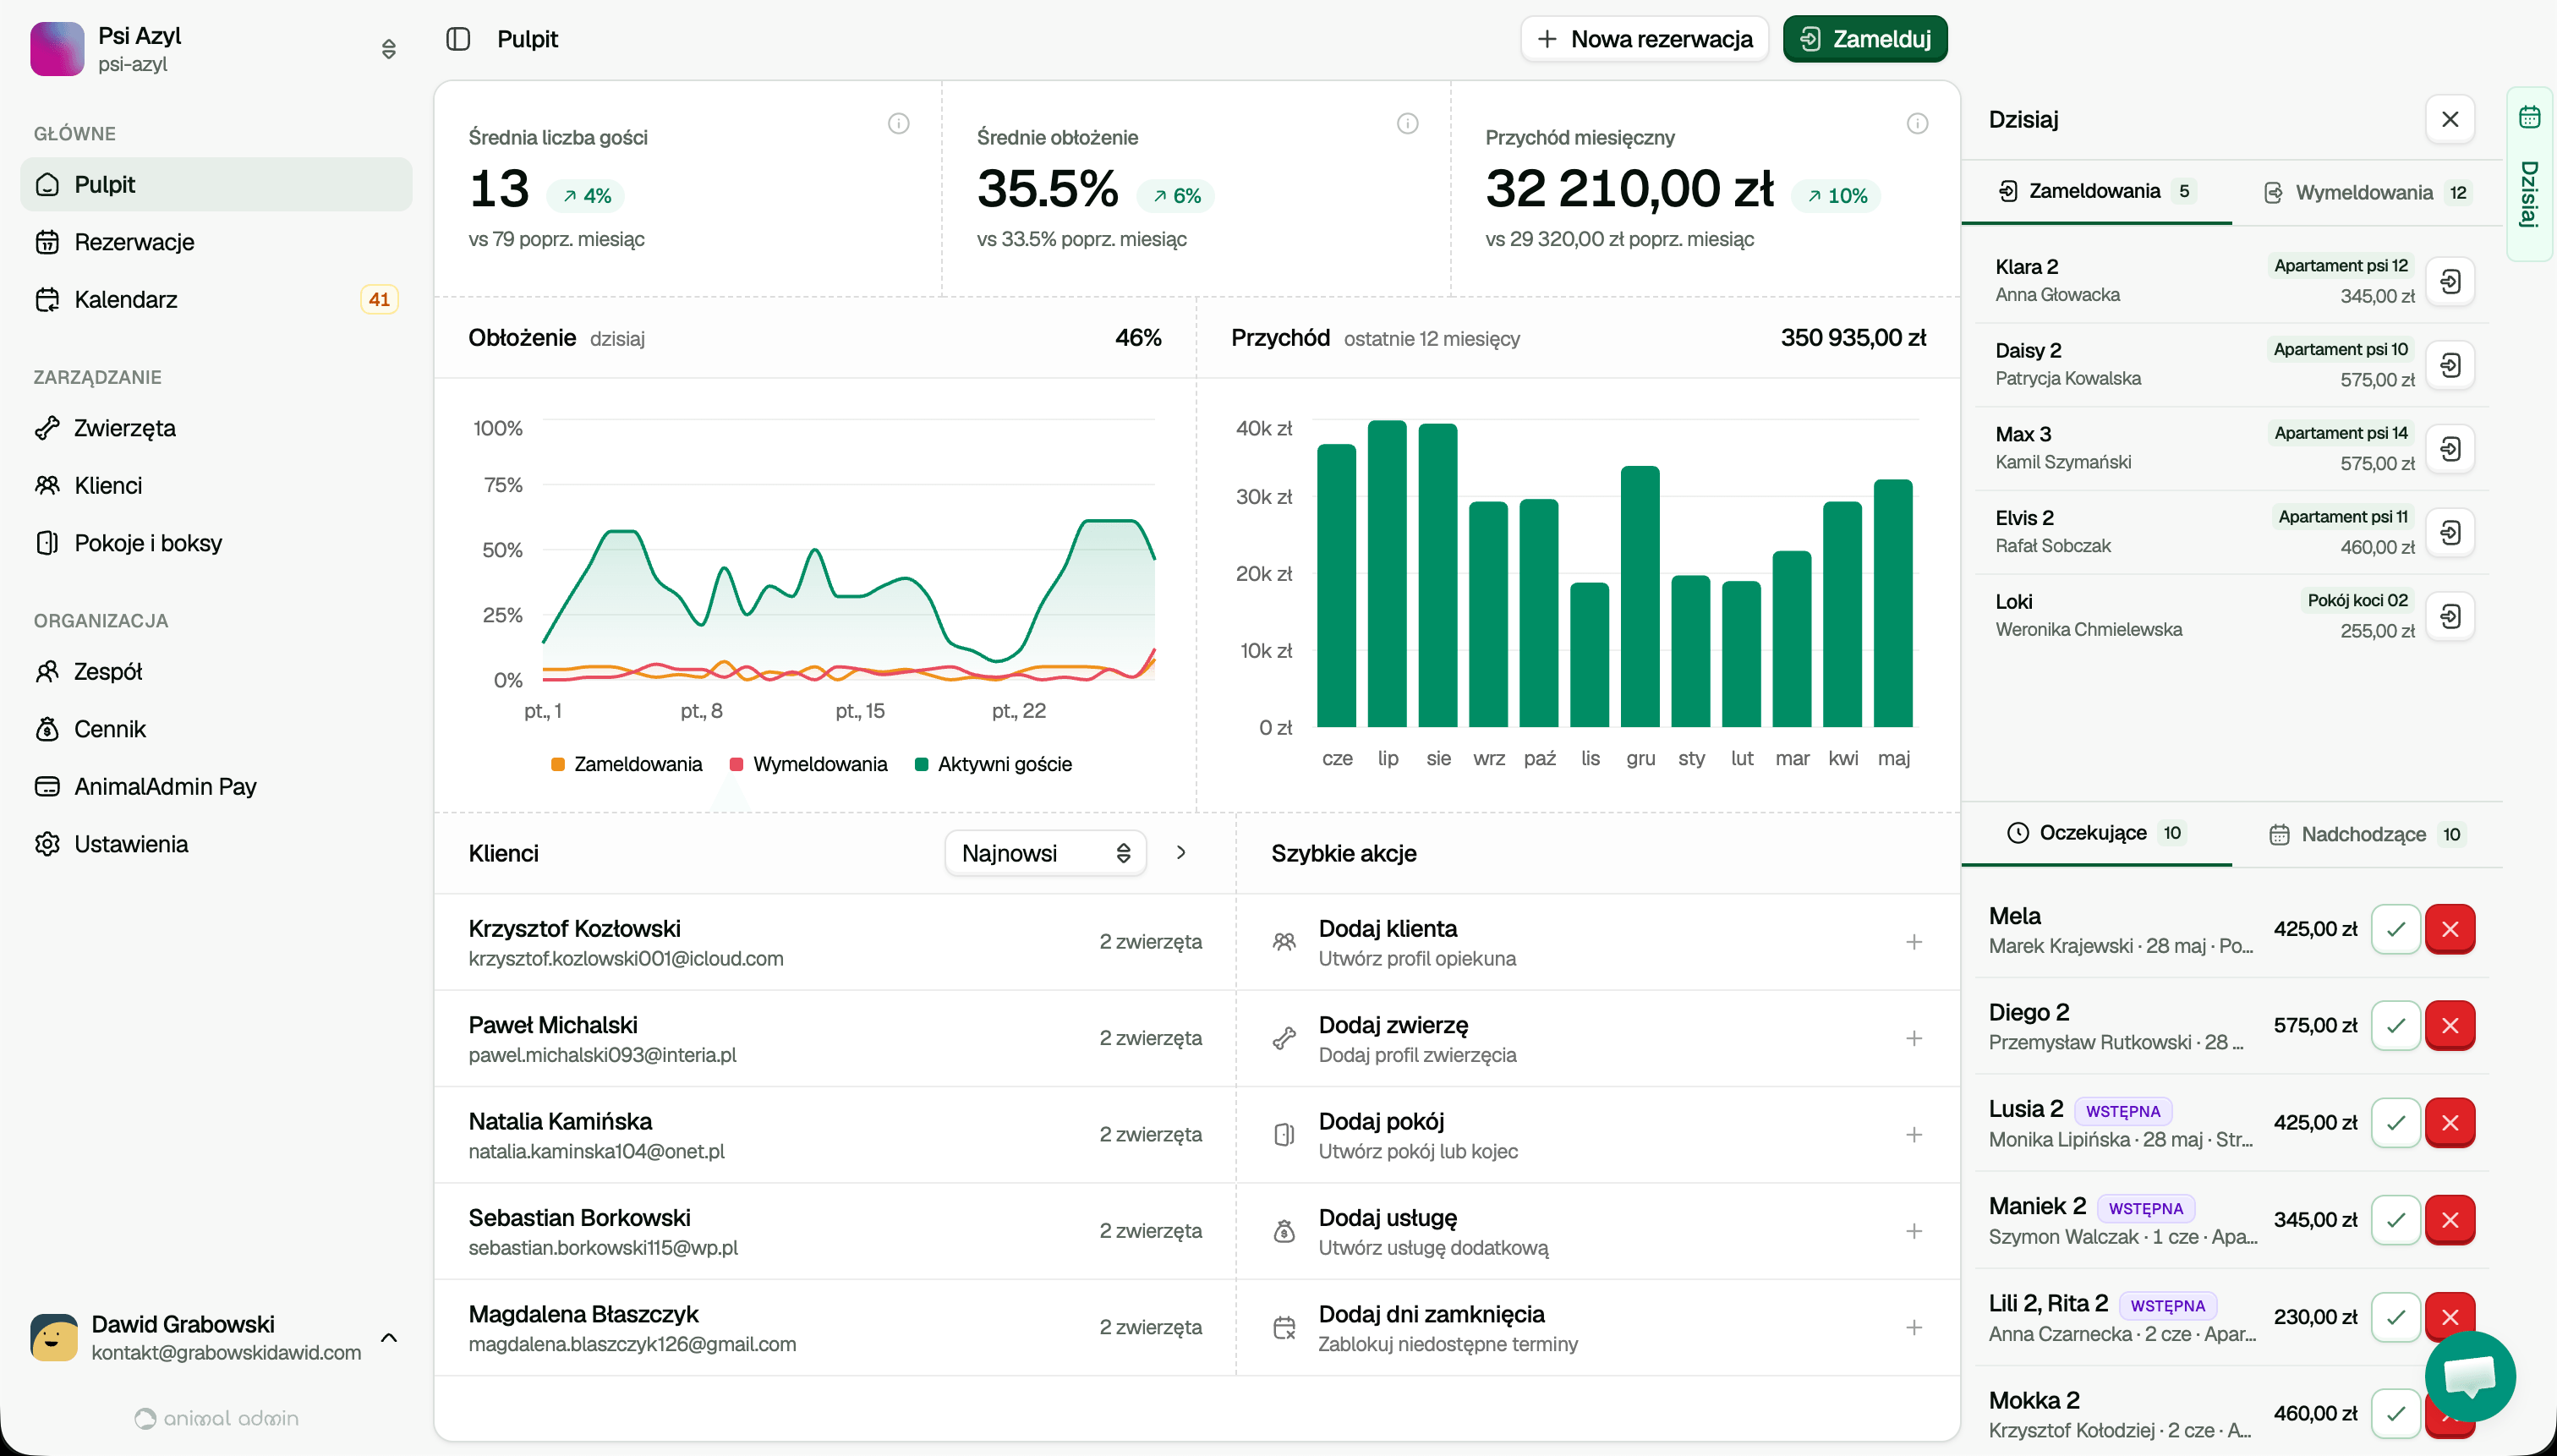
Task: Create a Nowa rezerwacja
Action: (1644, 39)
